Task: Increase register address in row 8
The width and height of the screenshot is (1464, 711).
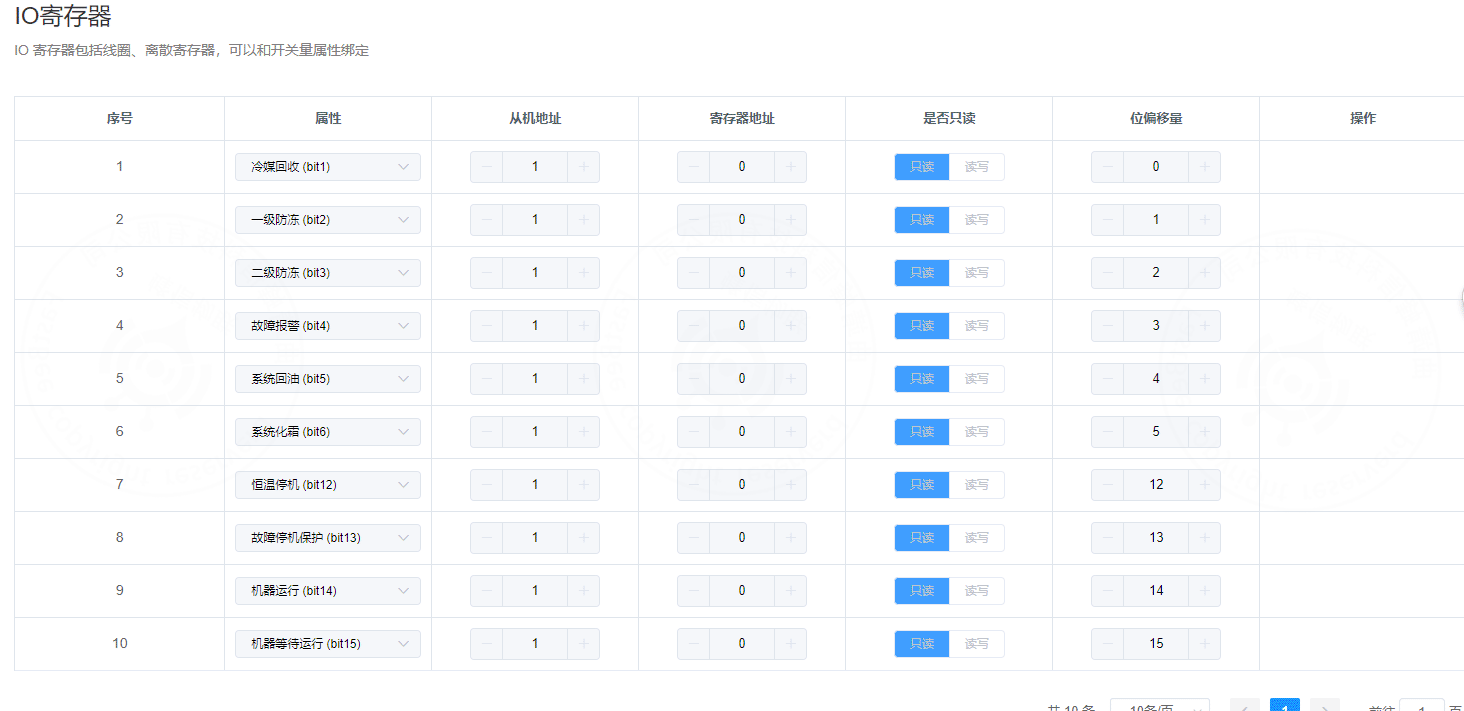Action: pyautogui.click(x=791, y=538)
